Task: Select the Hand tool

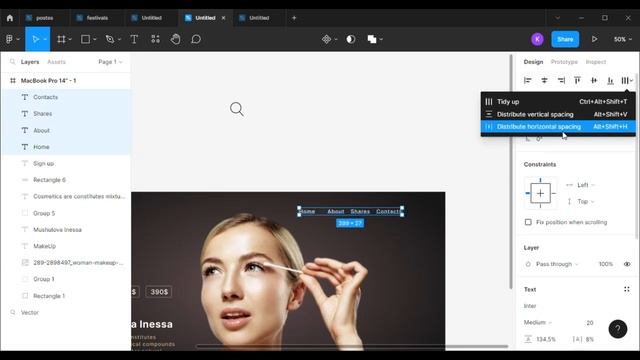Action: point(176,39)
